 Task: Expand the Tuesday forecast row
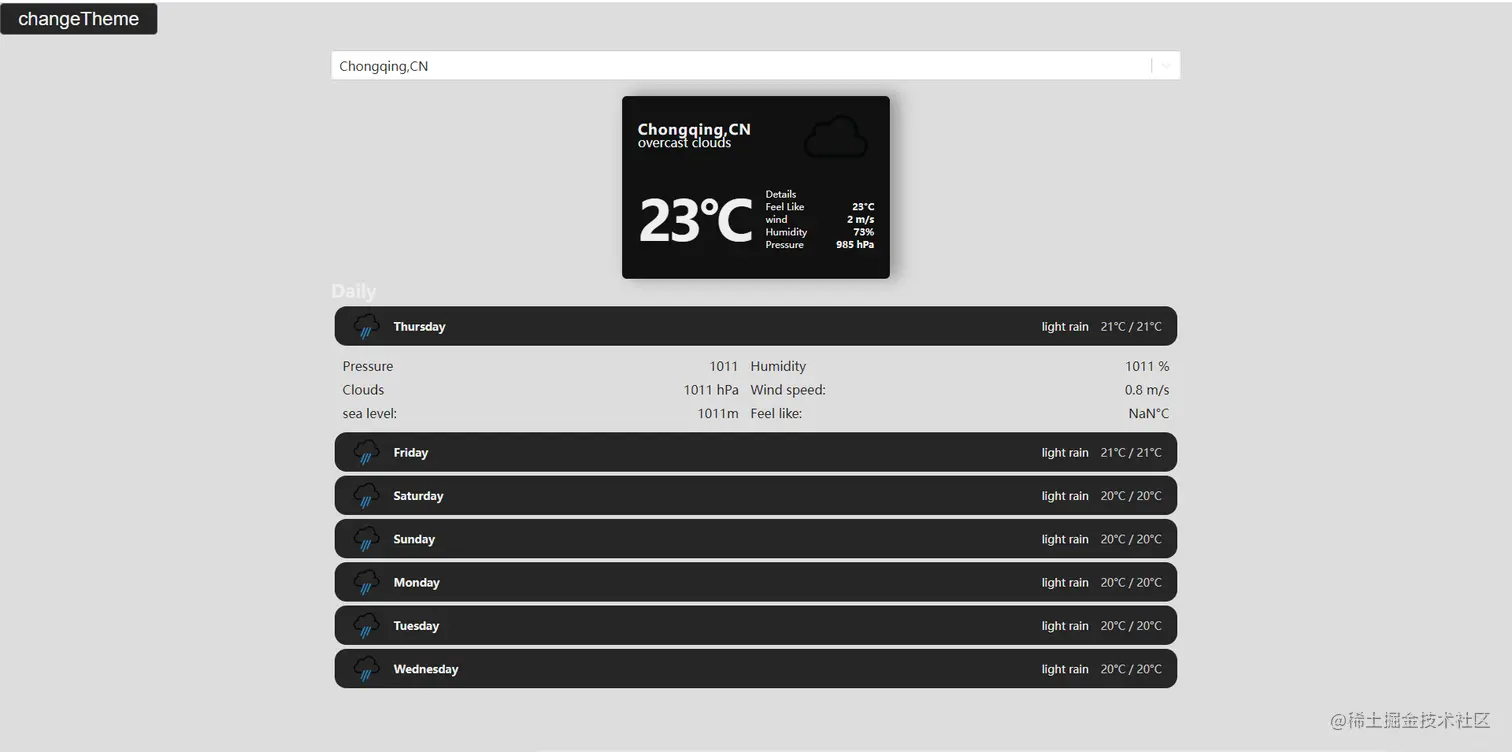[756, 626]
